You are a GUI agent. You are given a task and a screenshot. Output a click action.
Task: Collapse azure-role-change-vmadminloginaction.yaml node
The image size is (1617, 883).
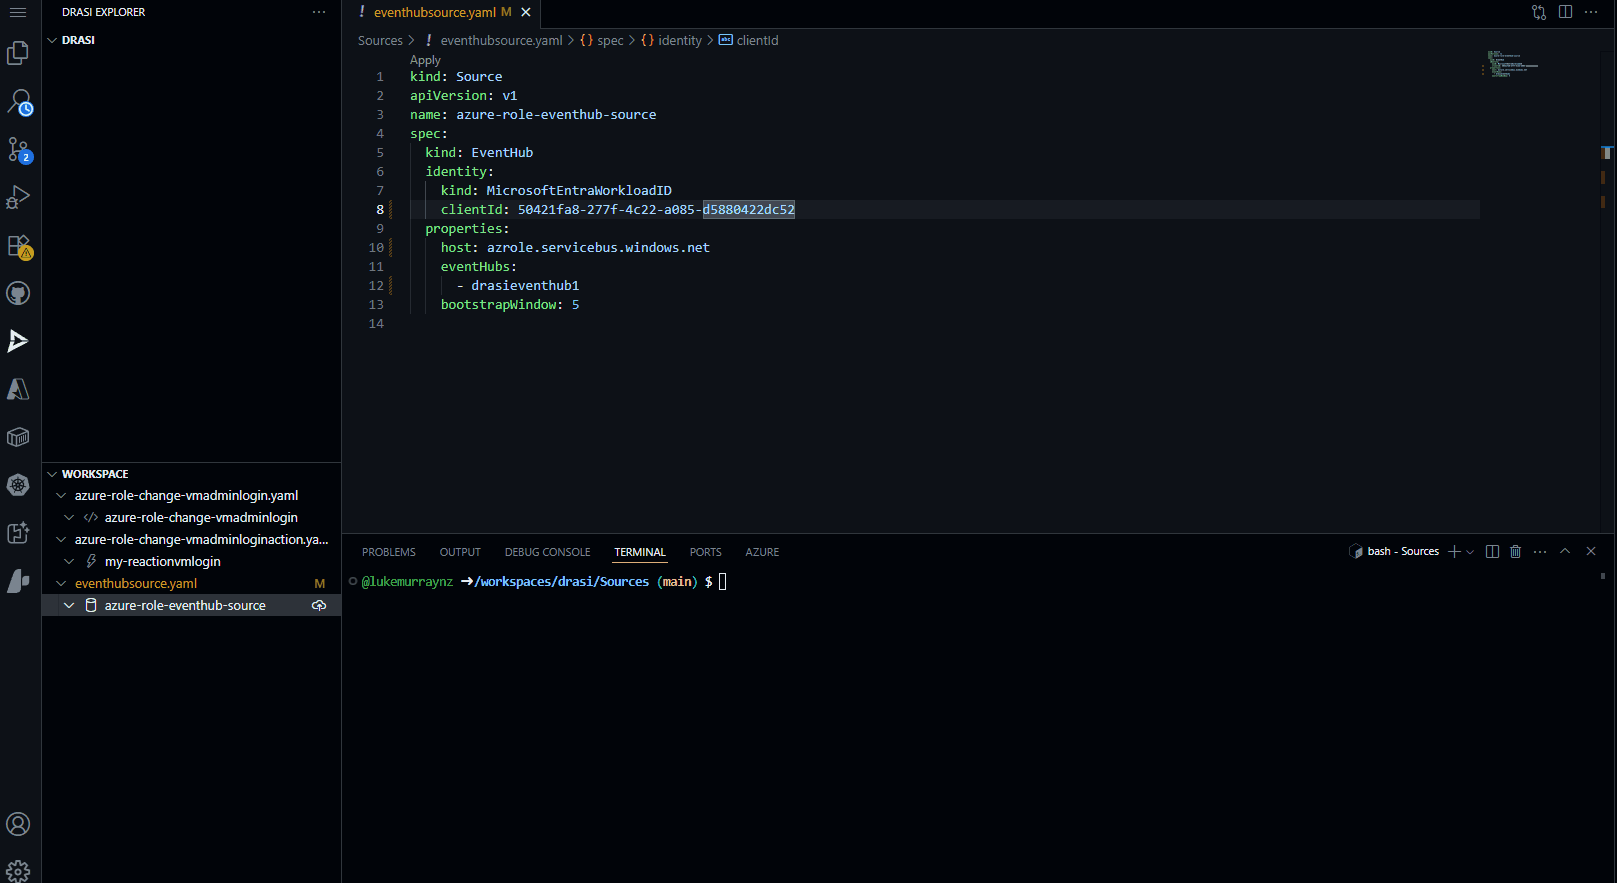[x=61, y=539]
